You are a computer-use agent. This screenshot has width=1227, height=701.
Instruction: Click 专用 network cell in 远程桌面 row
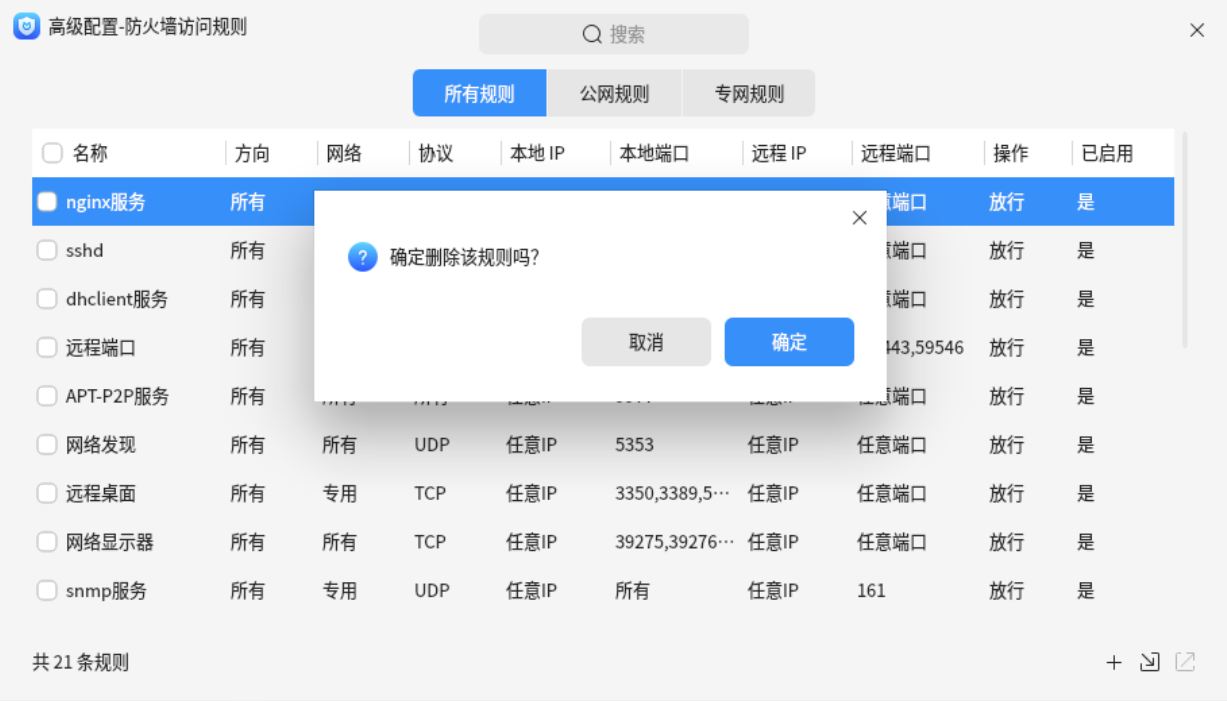coord(340,494)
